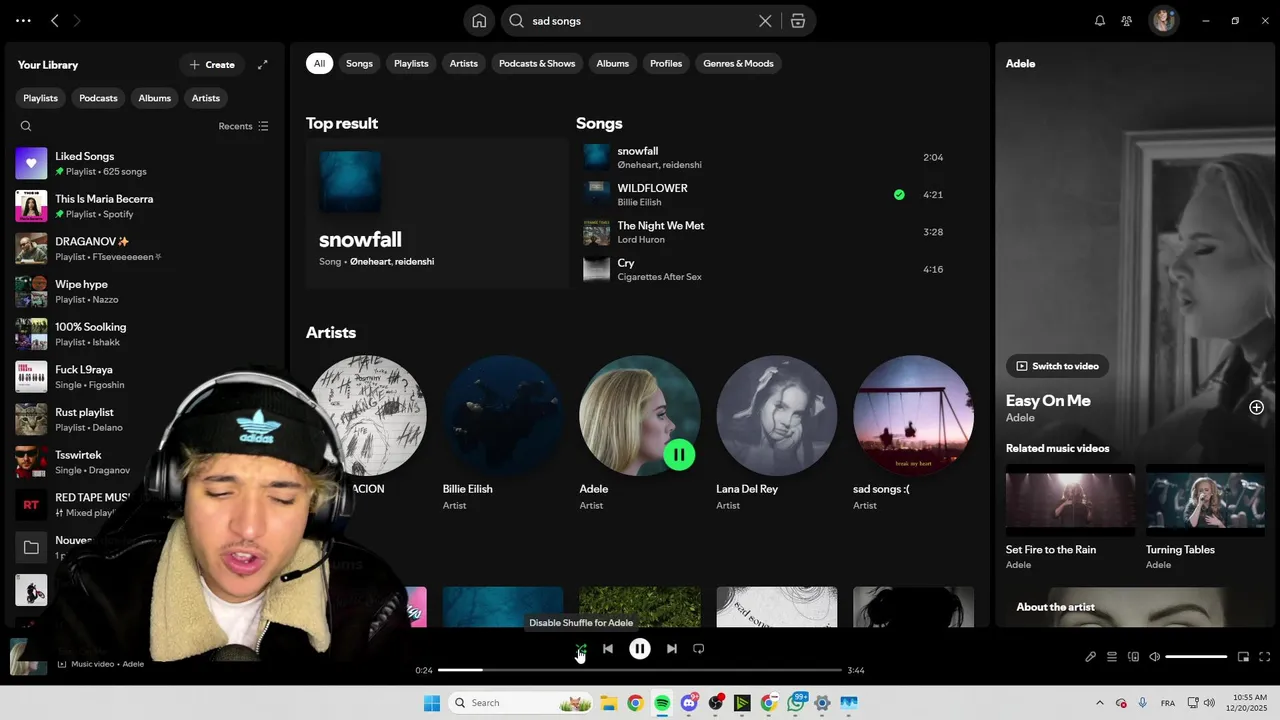The width and height of the screenshot is (1280, 720).
Task: Show Podcasts & Shows results
Action: [x=537, y=63]
